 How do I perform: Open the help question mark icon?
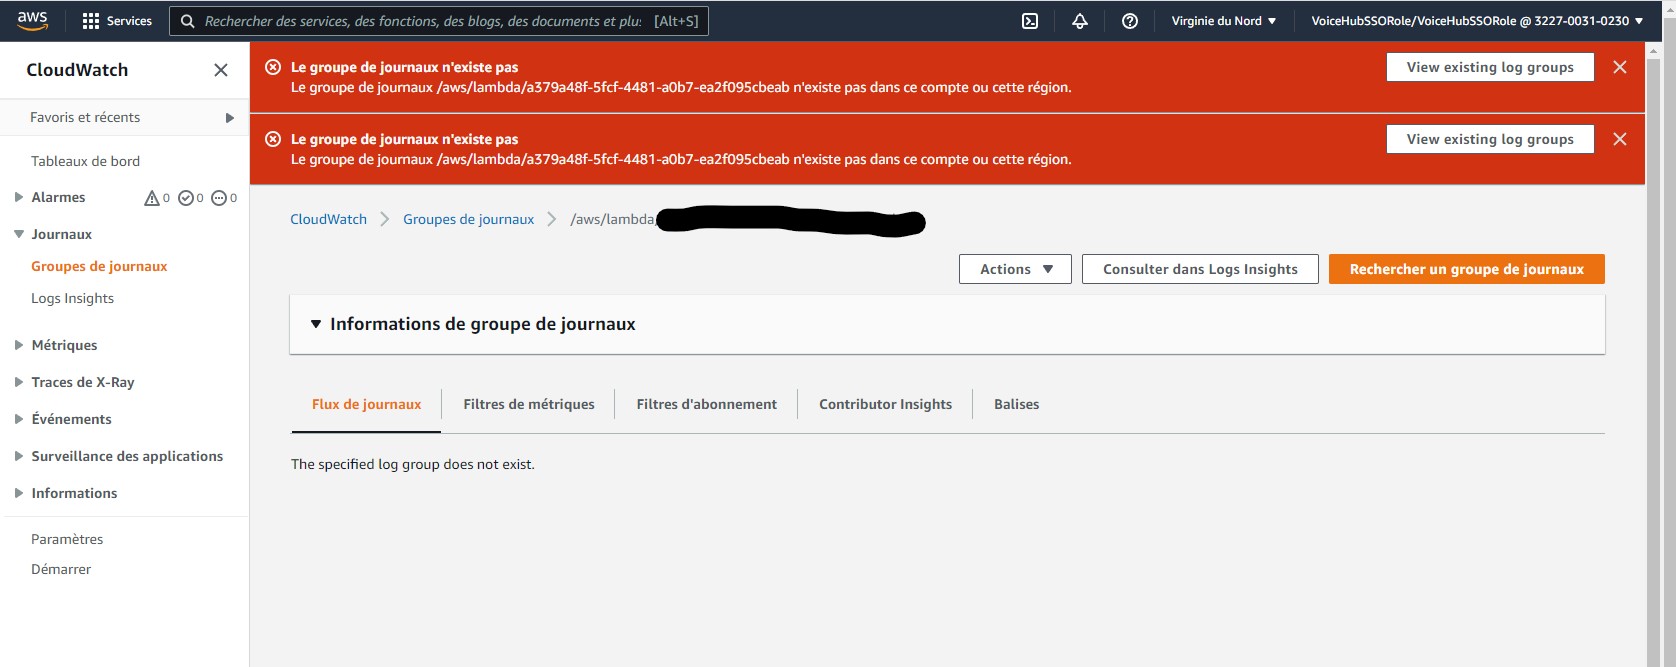coord(1130,21)
